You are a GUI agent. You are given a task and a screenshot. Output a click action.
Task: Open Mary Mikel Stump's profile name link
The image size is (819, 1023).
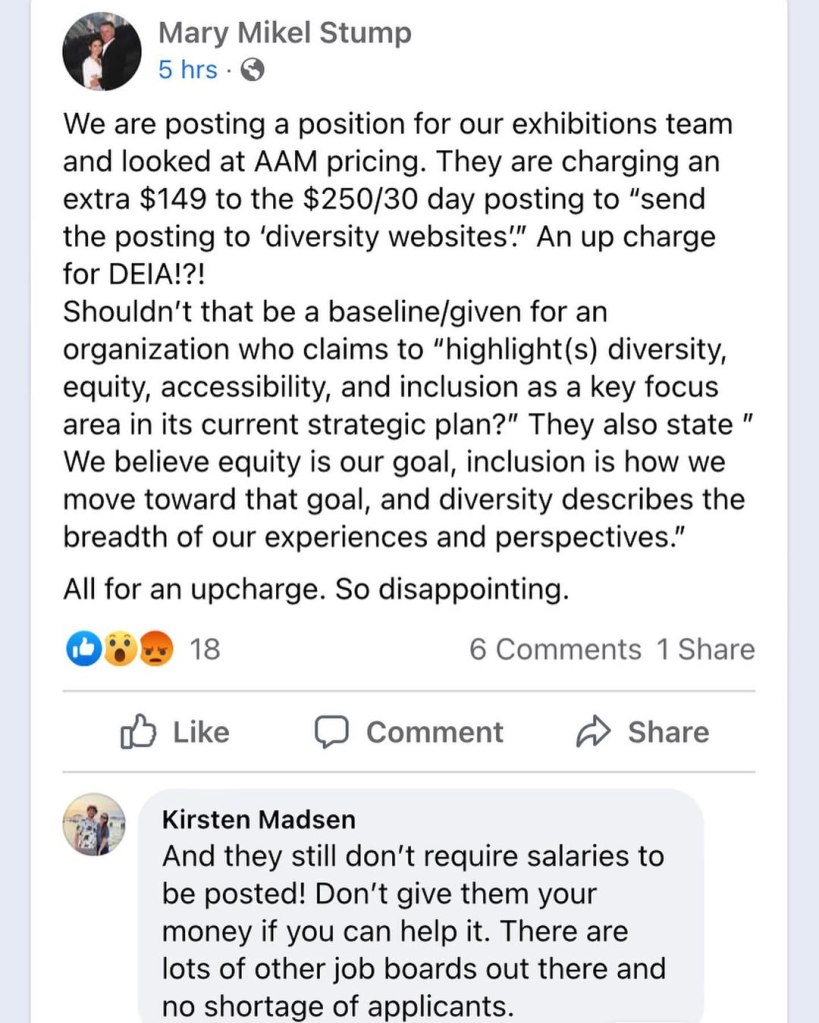[284, 33]
